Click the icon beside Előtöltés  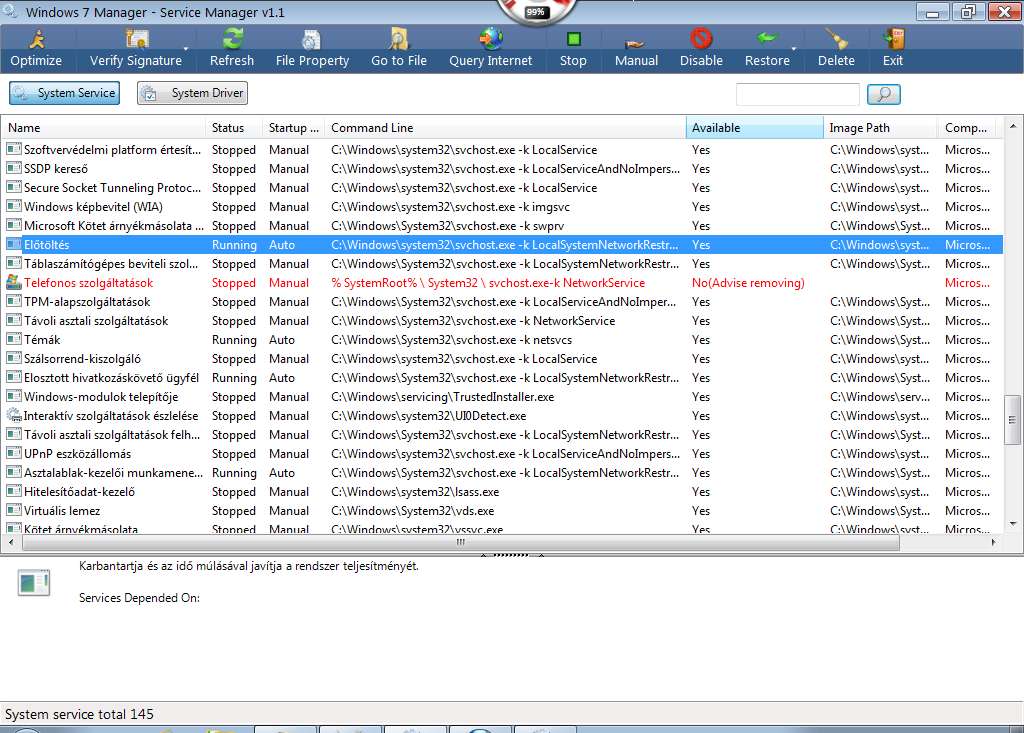coord(14,244)
